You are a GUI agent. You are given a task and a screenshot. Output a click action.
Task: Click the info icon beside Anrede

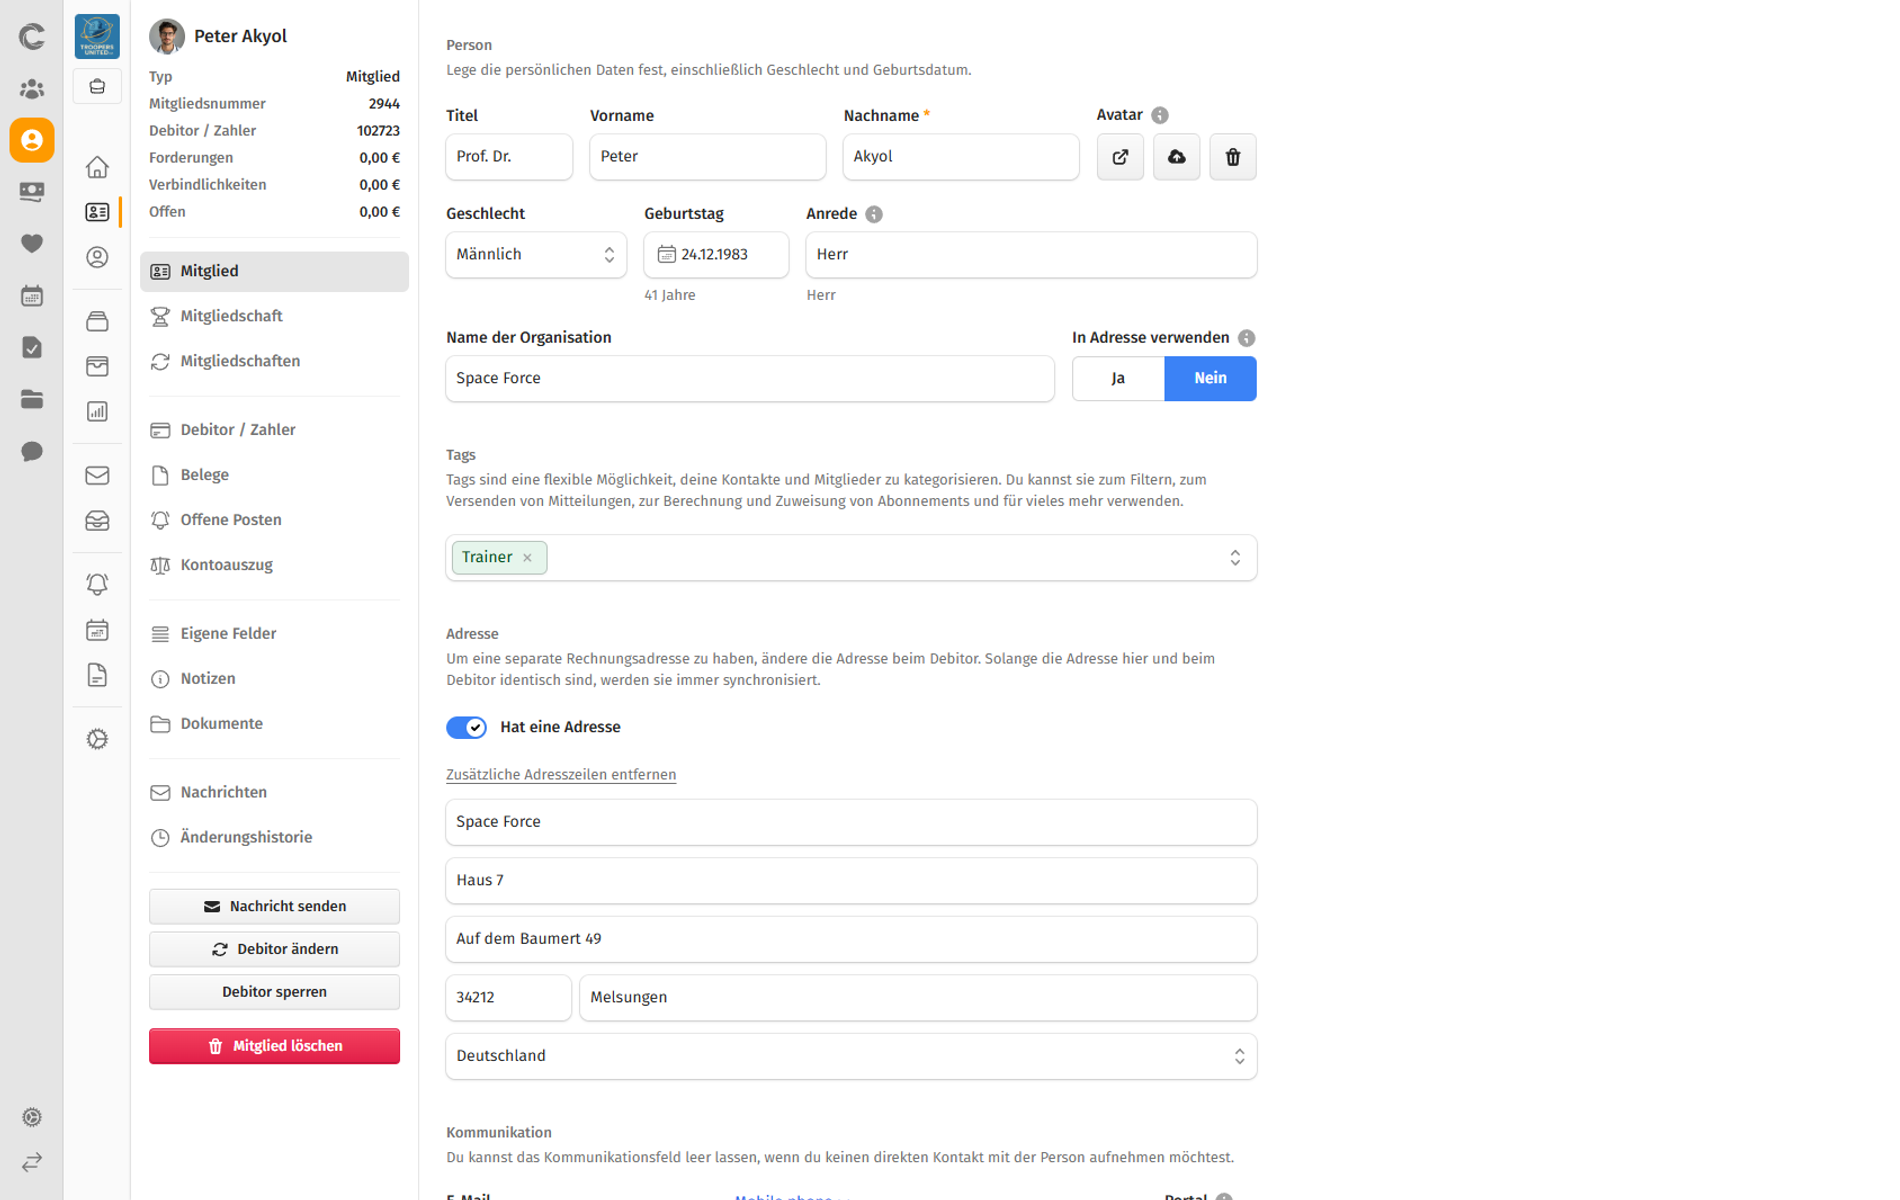(x=874, y=214)
